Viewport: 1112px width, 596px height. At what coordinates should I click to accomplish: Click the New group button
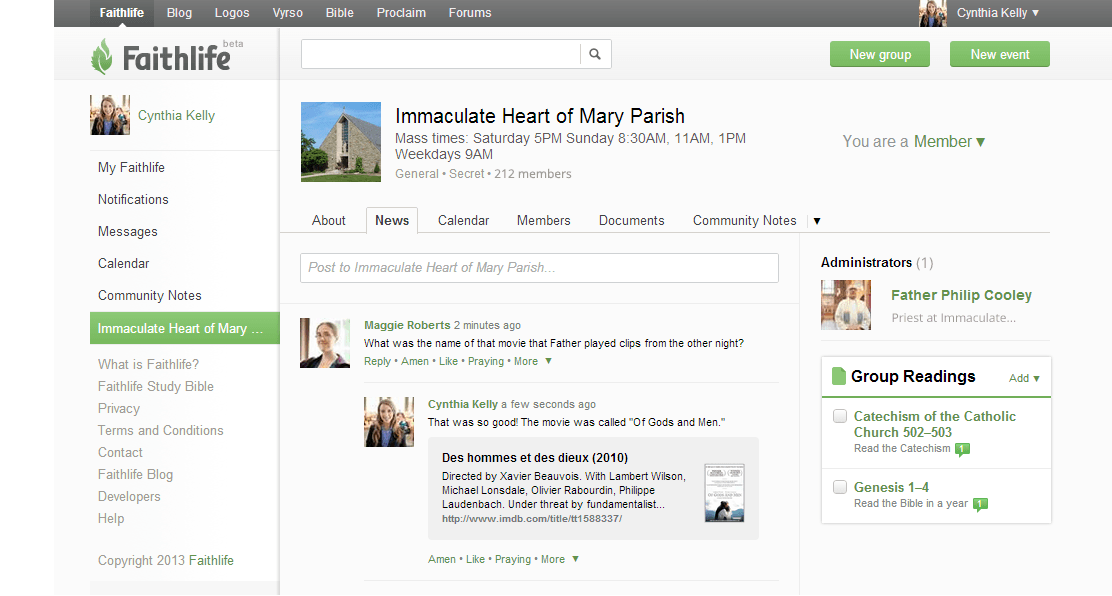[880, 55]
